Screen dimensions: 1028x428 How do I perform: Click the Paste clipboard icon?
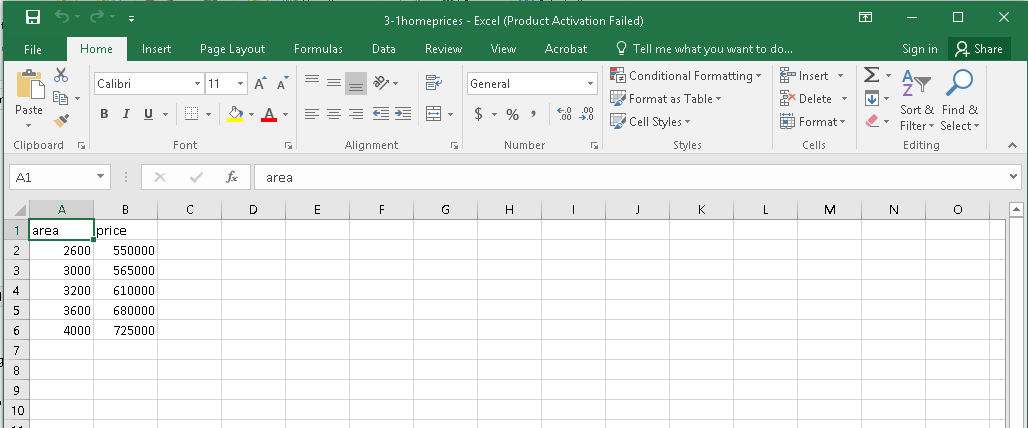[29, 85]
